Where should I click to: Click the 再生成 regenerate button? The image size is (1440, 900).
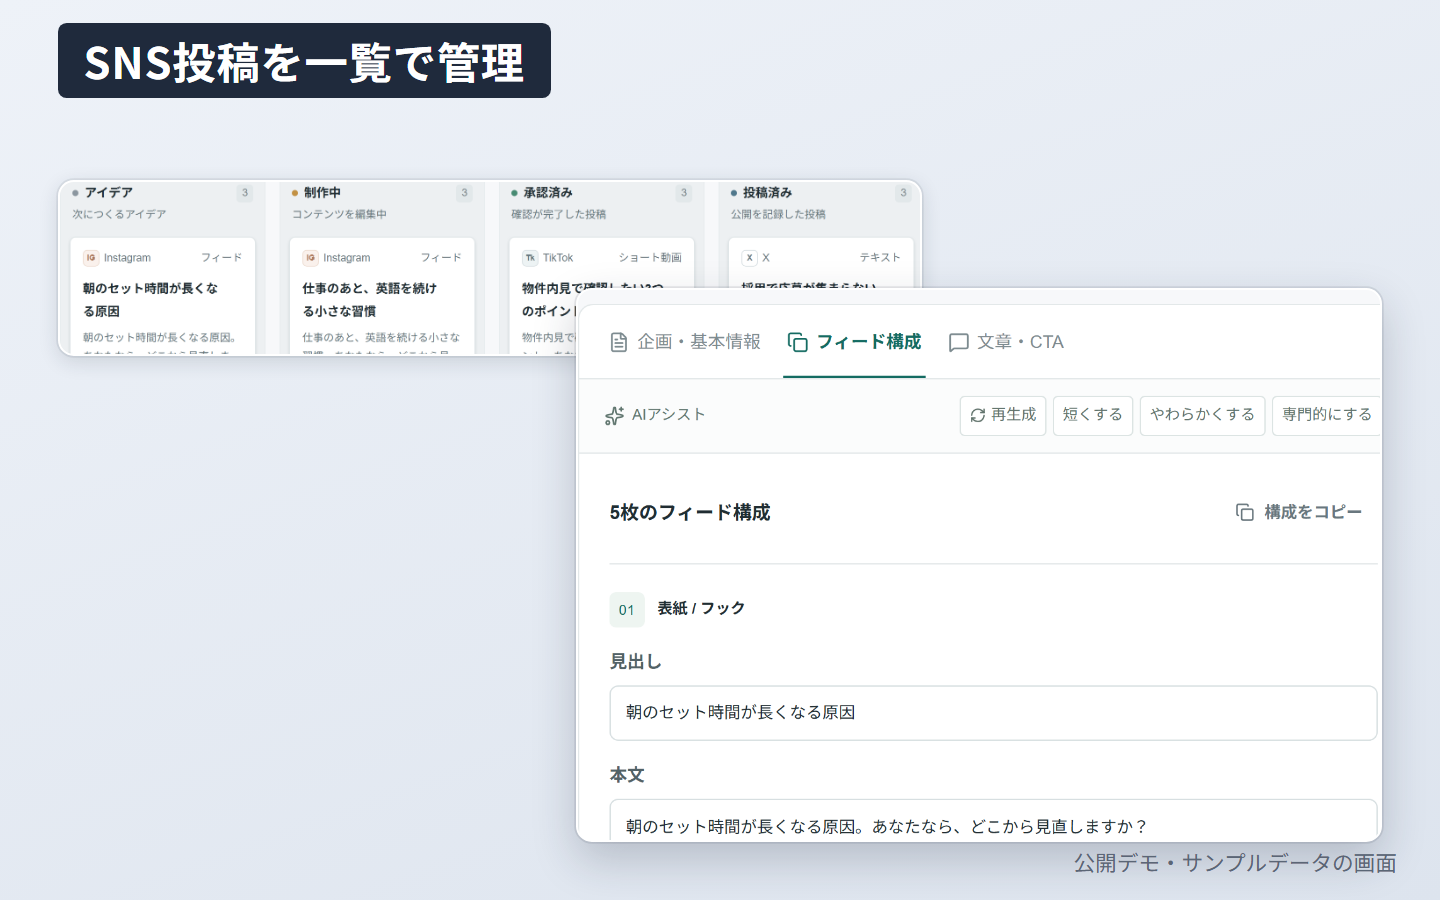(x=1003, y=415)
